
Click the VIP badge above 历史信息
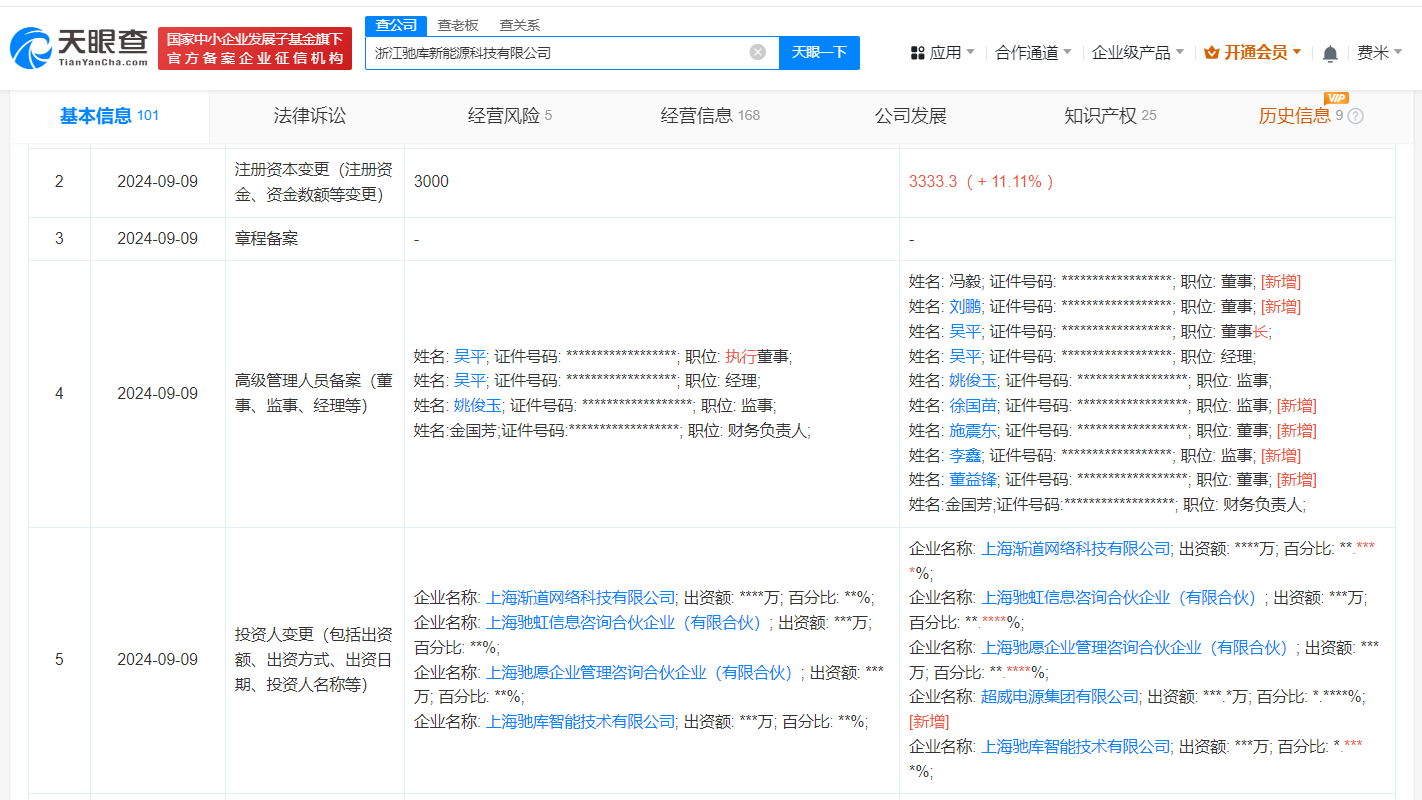click(x=1338, y=99)
